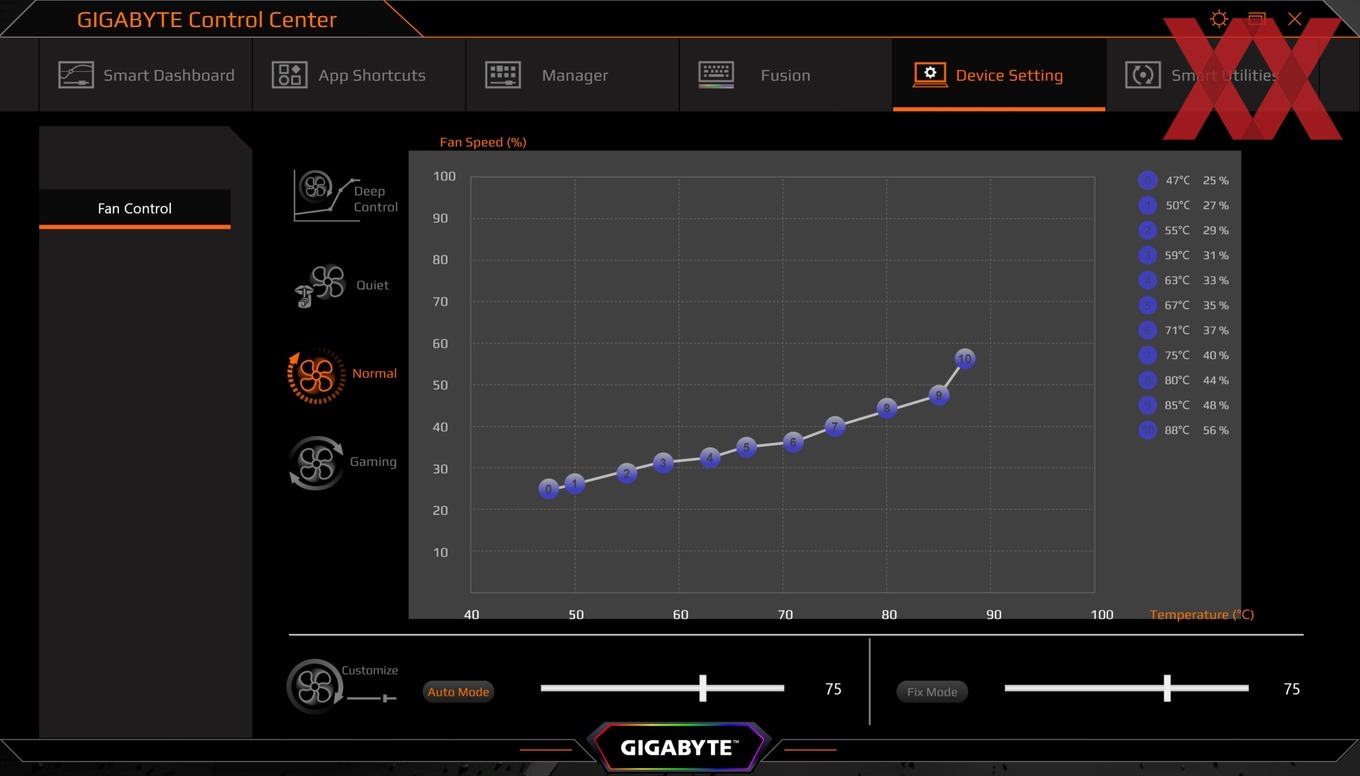
Task: Click the GIGABYTE logo at bottom
Action: pyautogui.click(x=679, y=747)
